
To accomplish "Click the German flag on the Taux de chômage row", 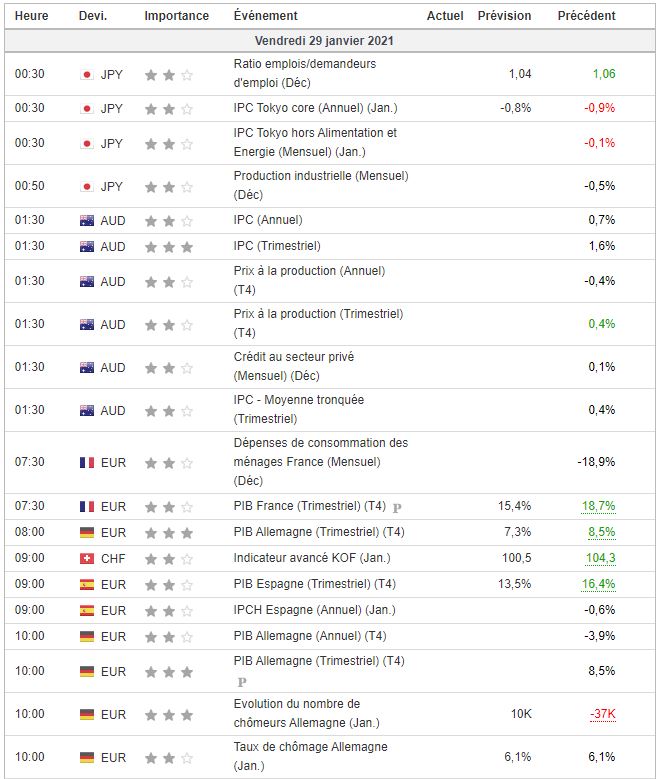I will pyautogui.click(x=86, y=757).
